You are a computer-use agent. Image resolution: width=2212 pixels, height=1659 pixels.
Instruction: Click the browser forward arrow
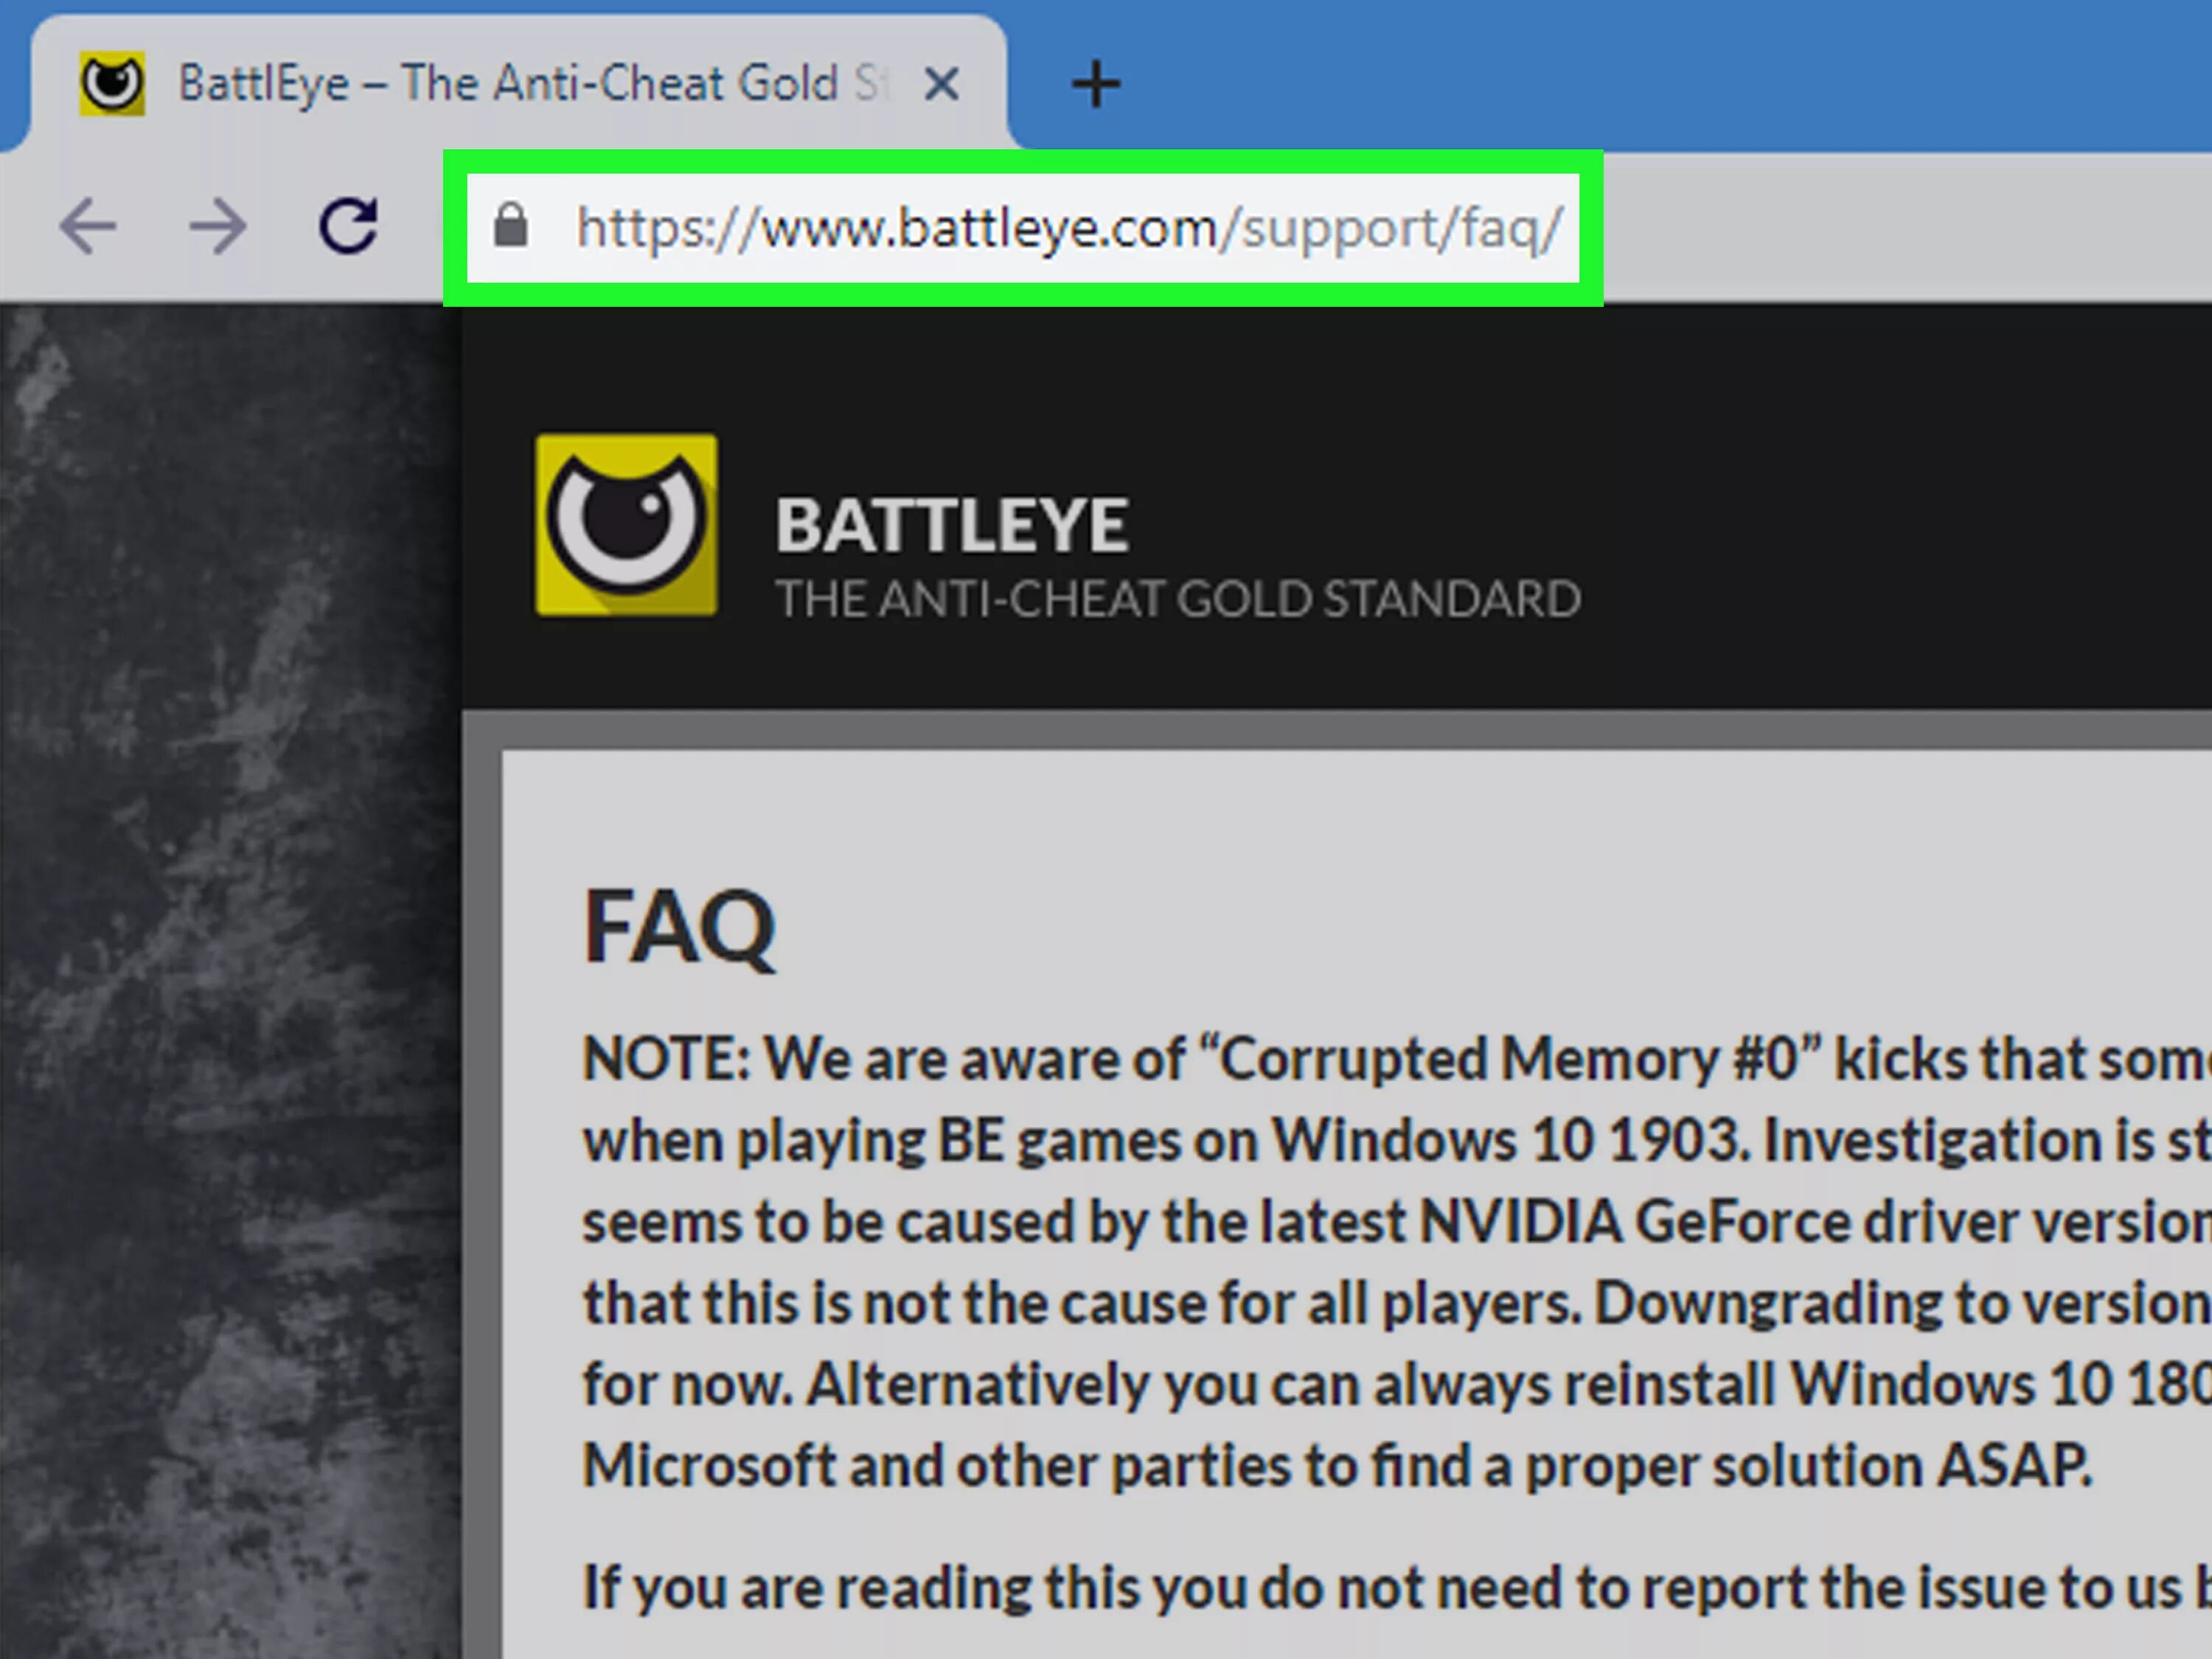218,226
